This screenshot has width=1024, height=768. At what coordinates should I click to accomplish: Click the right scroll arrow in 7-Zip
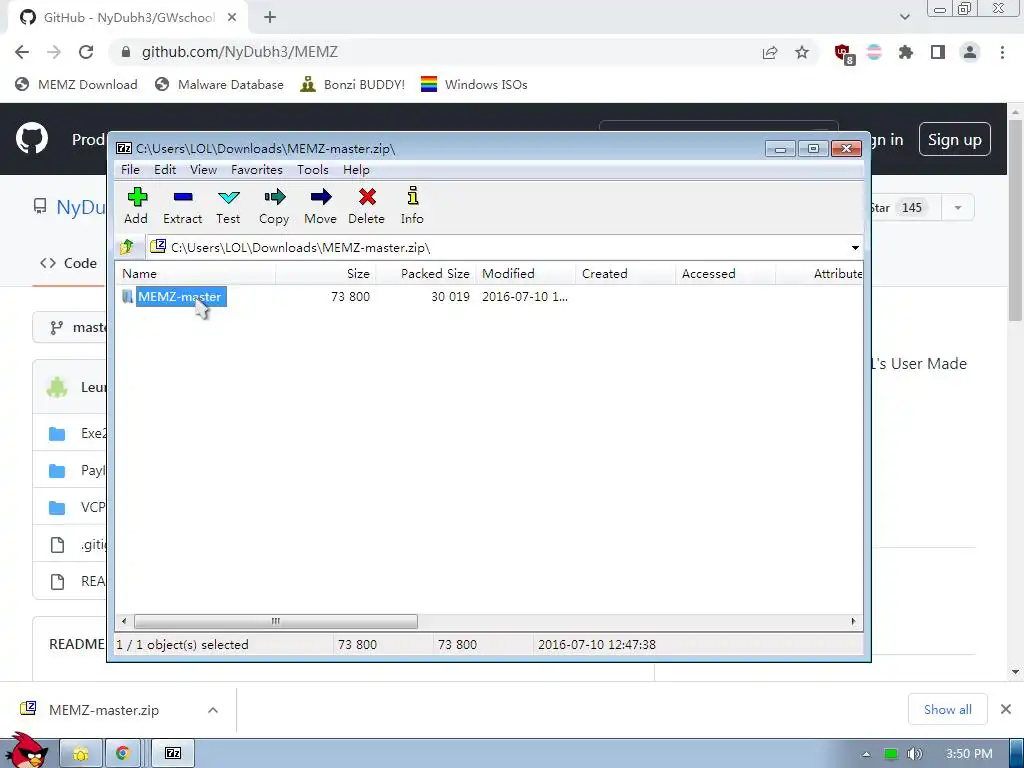[x=853, y=621]
